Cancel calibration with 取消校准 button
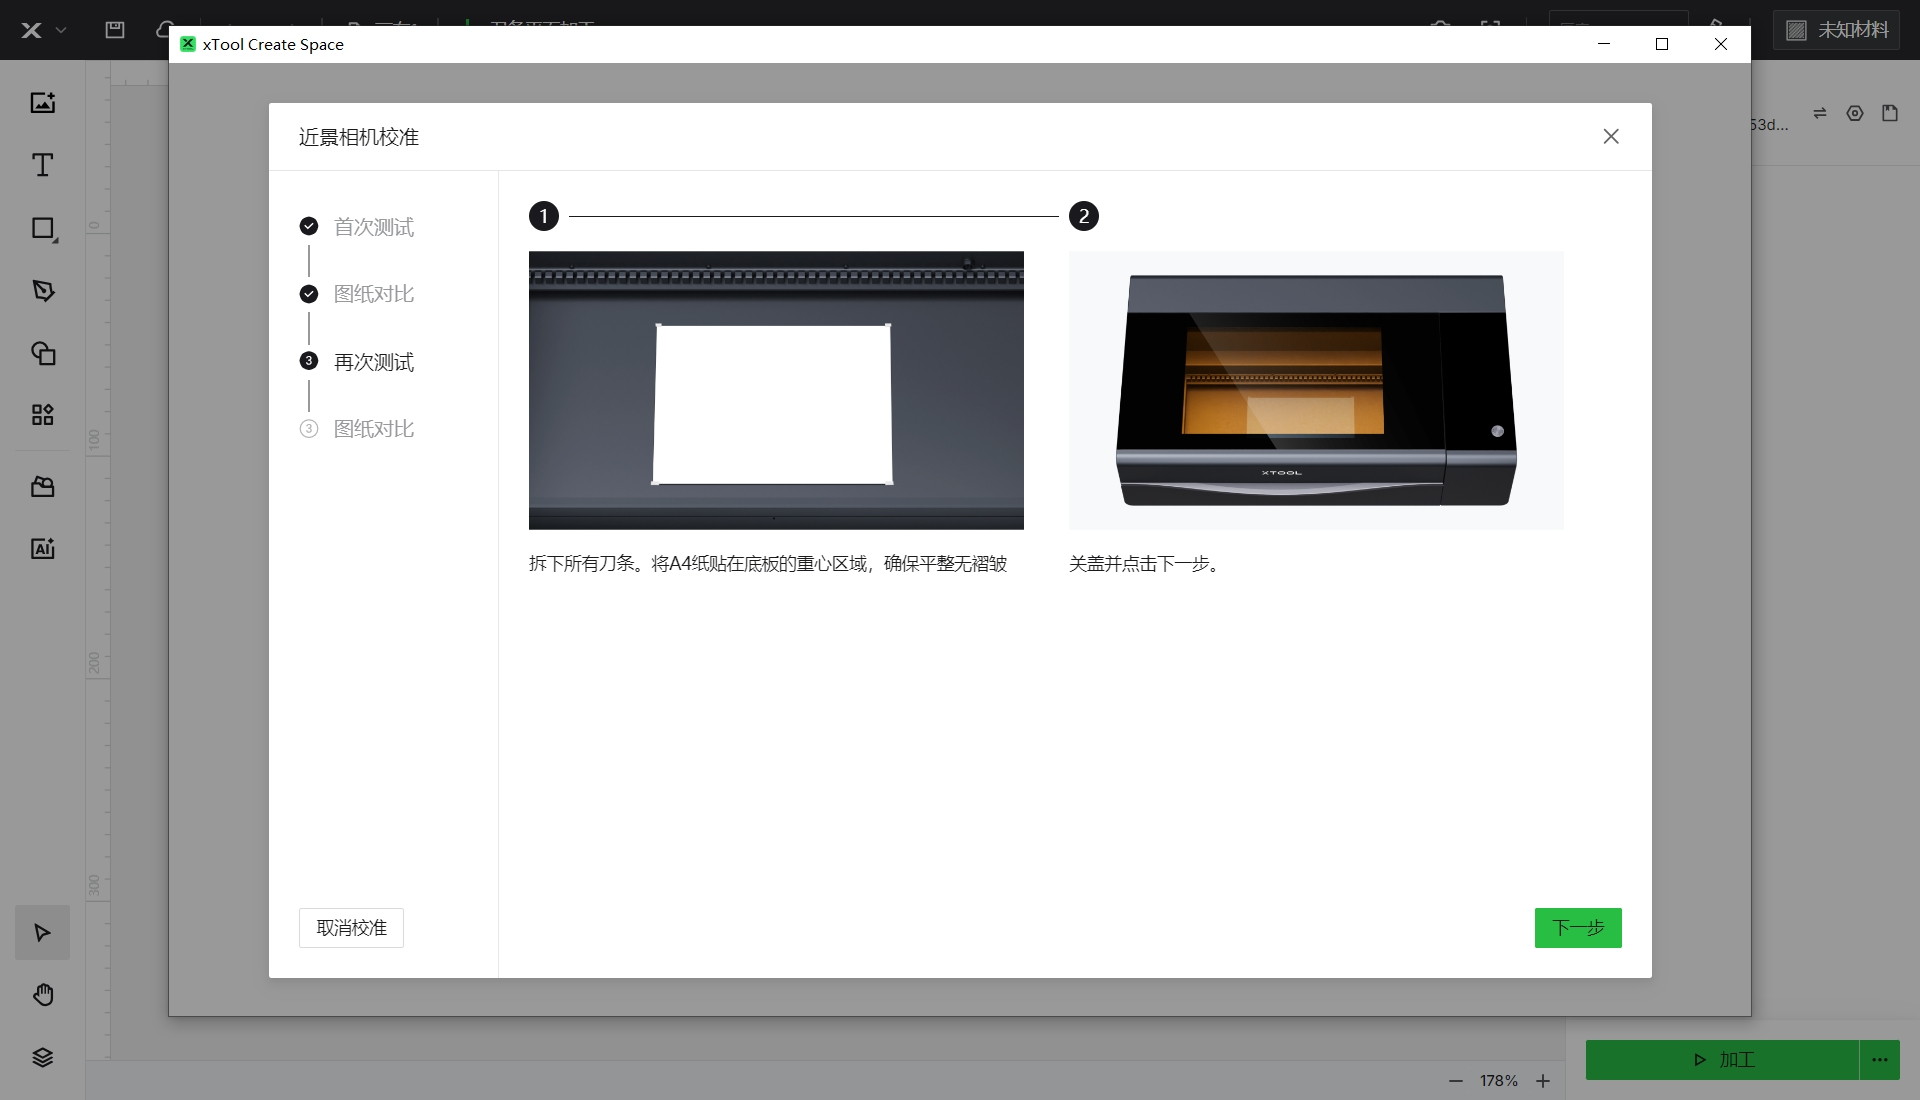Screen dimensions: 1920x1100 tap(351, 928)
